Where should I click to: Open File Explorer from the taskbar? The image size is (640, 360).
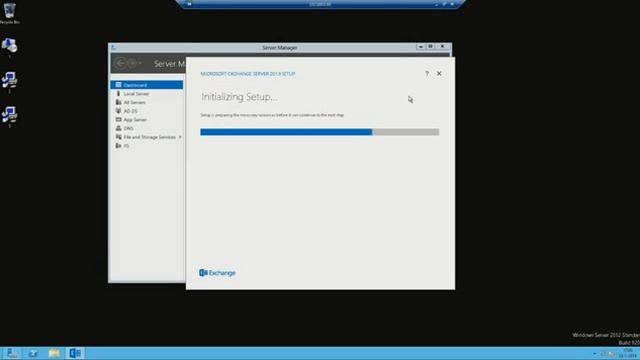click(x=54, y=353)
